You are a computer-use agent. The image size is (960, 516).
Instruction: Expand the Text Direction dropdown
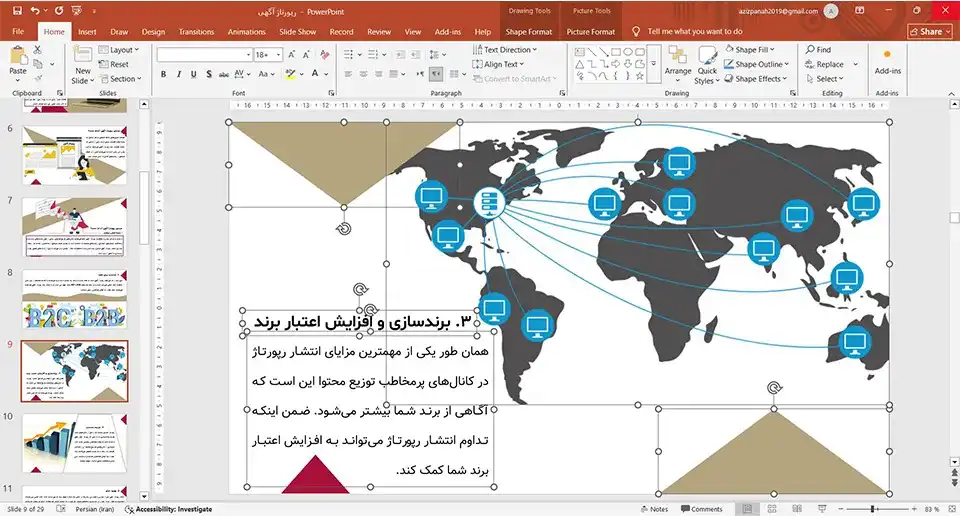point(505,50)
